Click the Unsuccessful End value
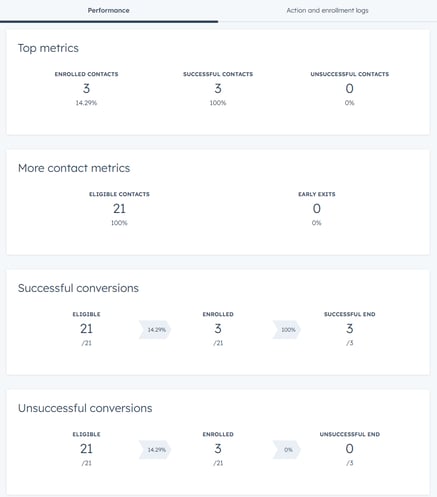The width and height of the screenshot is (437, 497). (x=349, y=449)
